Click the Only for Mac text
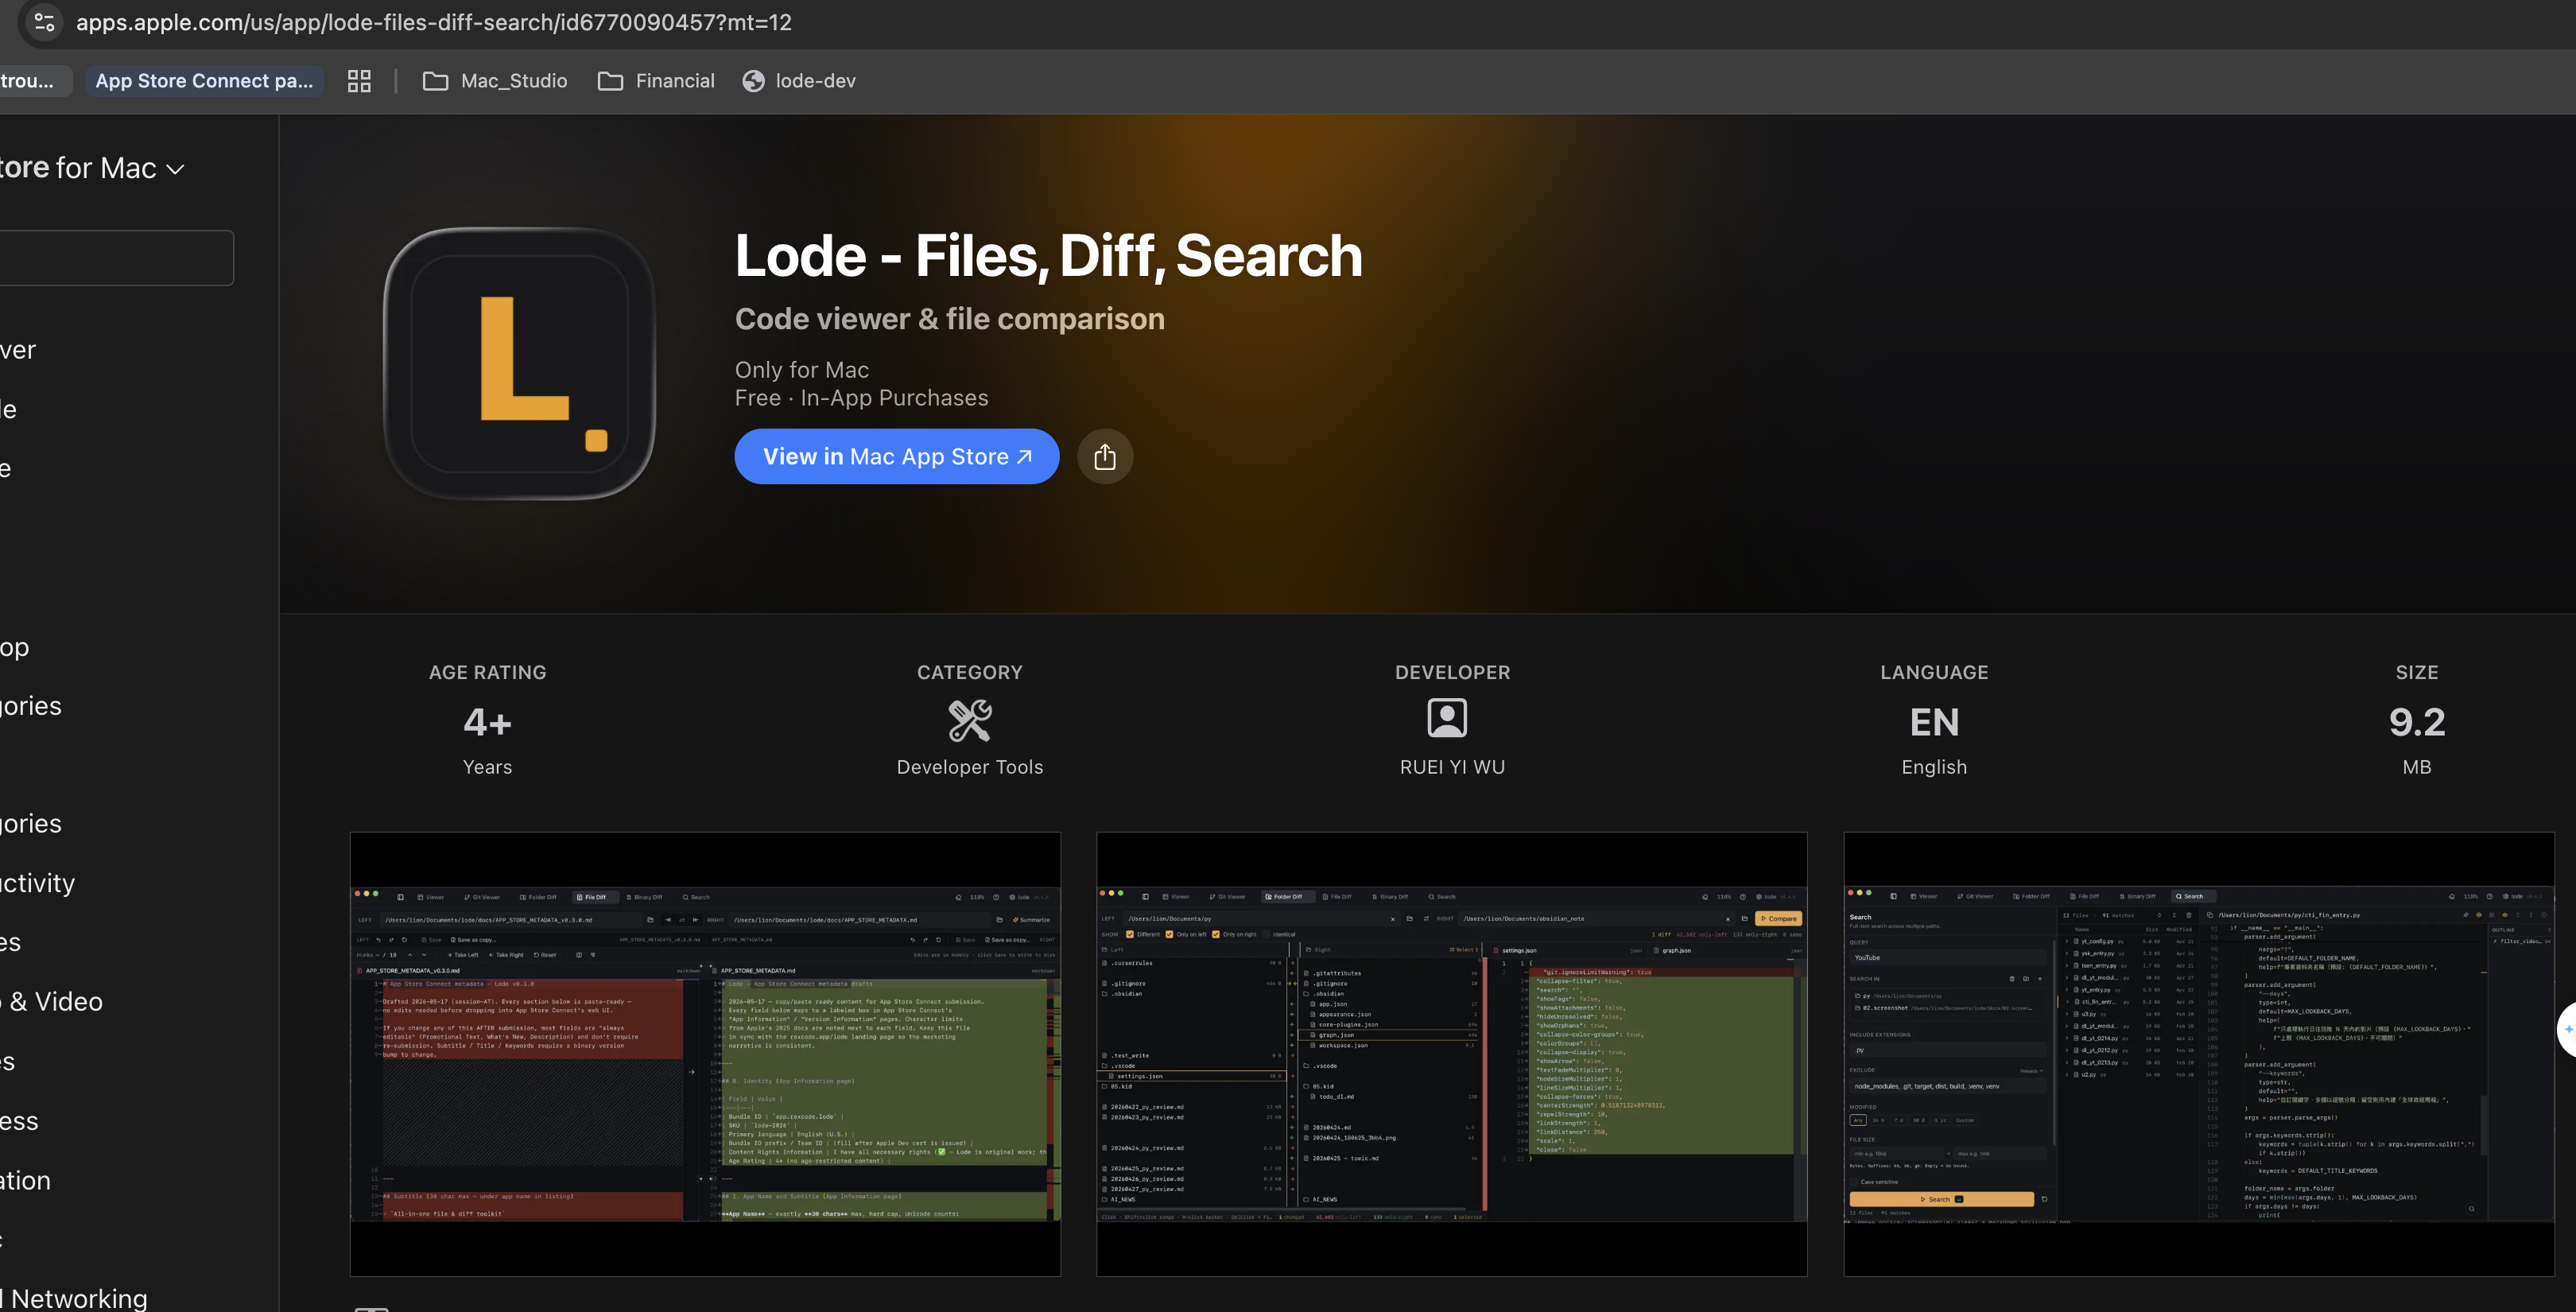 click(802, 370)
